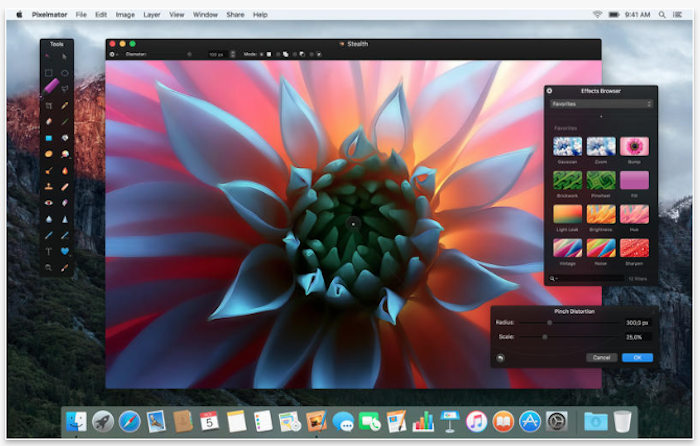Select the Bump effect thumbnail
Screen dimensions: 700x446
tap(634, 146)
